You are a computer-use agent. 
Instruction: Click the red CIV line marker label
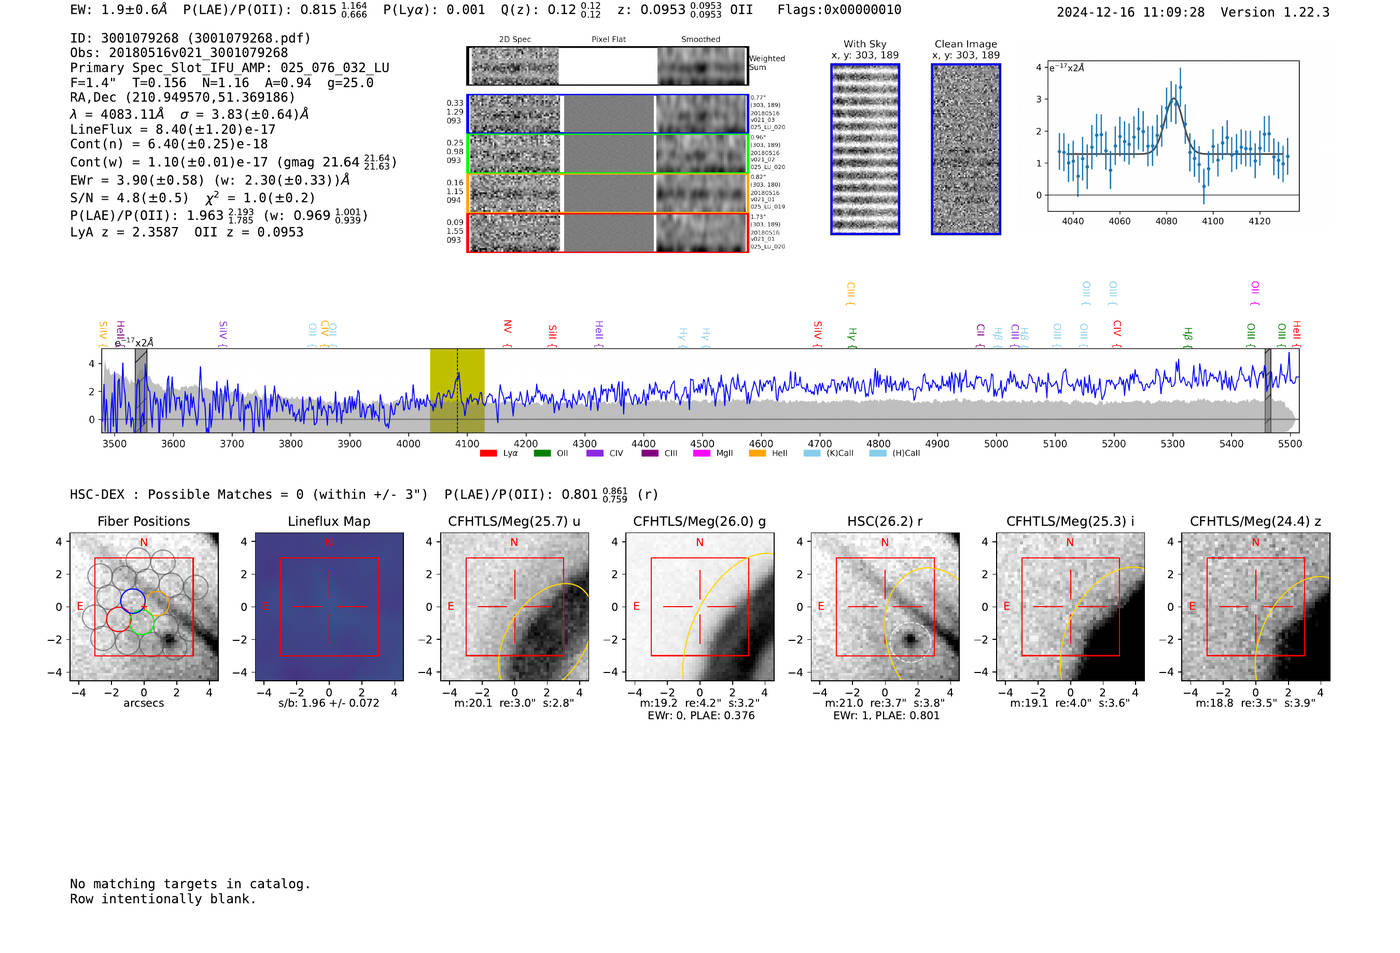click(1117, 331)
